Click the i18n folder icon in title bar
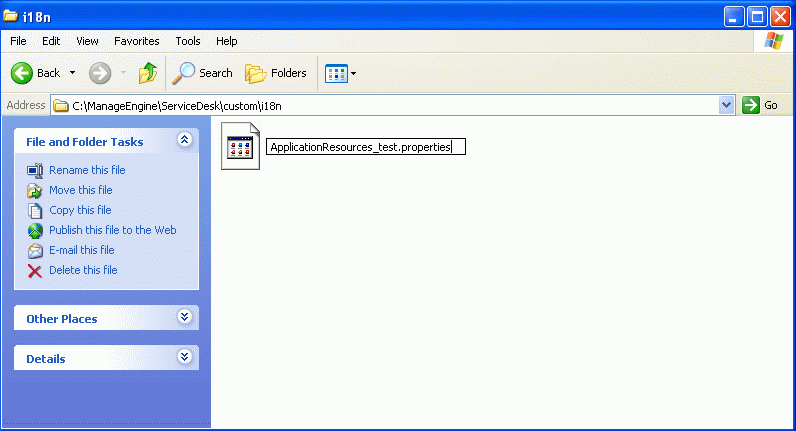This screenshot has width=796, height=431. pyautogui.click(x=11, y=16)
